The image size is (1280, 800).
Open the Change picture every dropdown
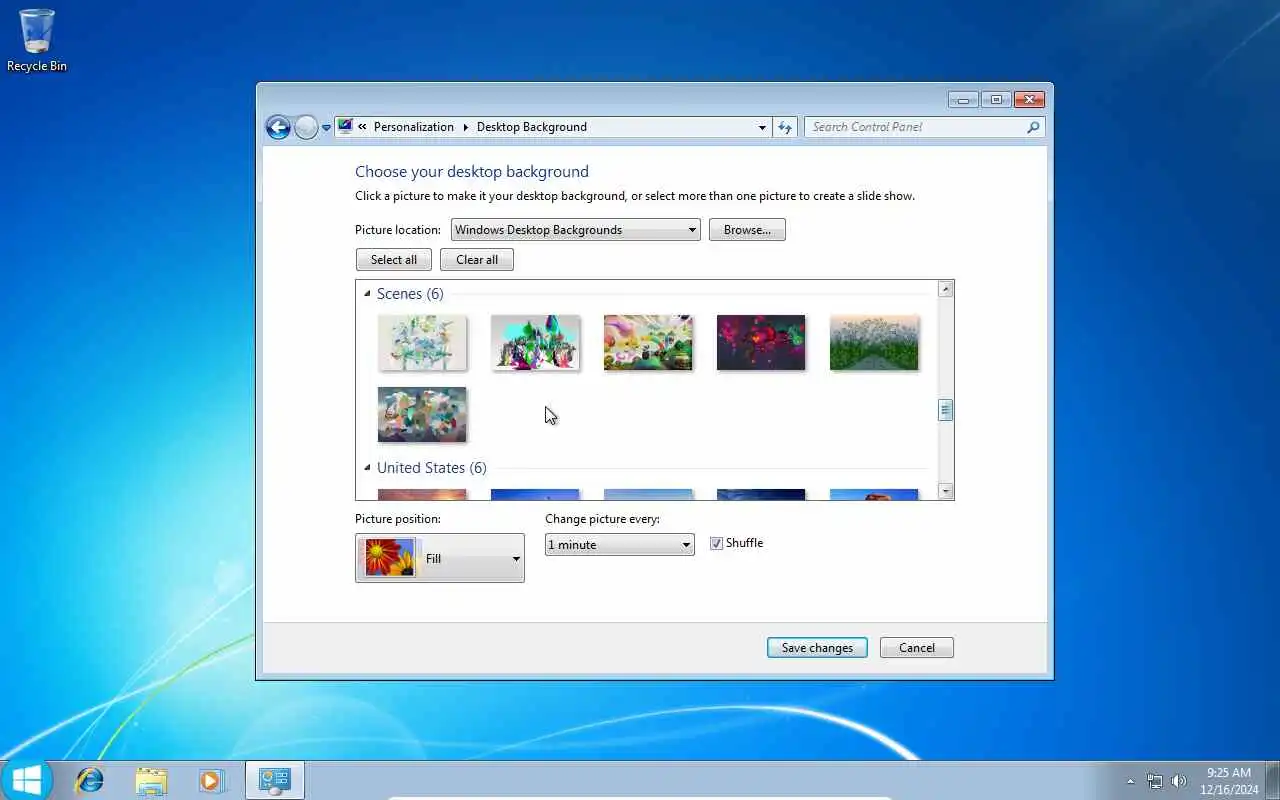tap(619, 544)
